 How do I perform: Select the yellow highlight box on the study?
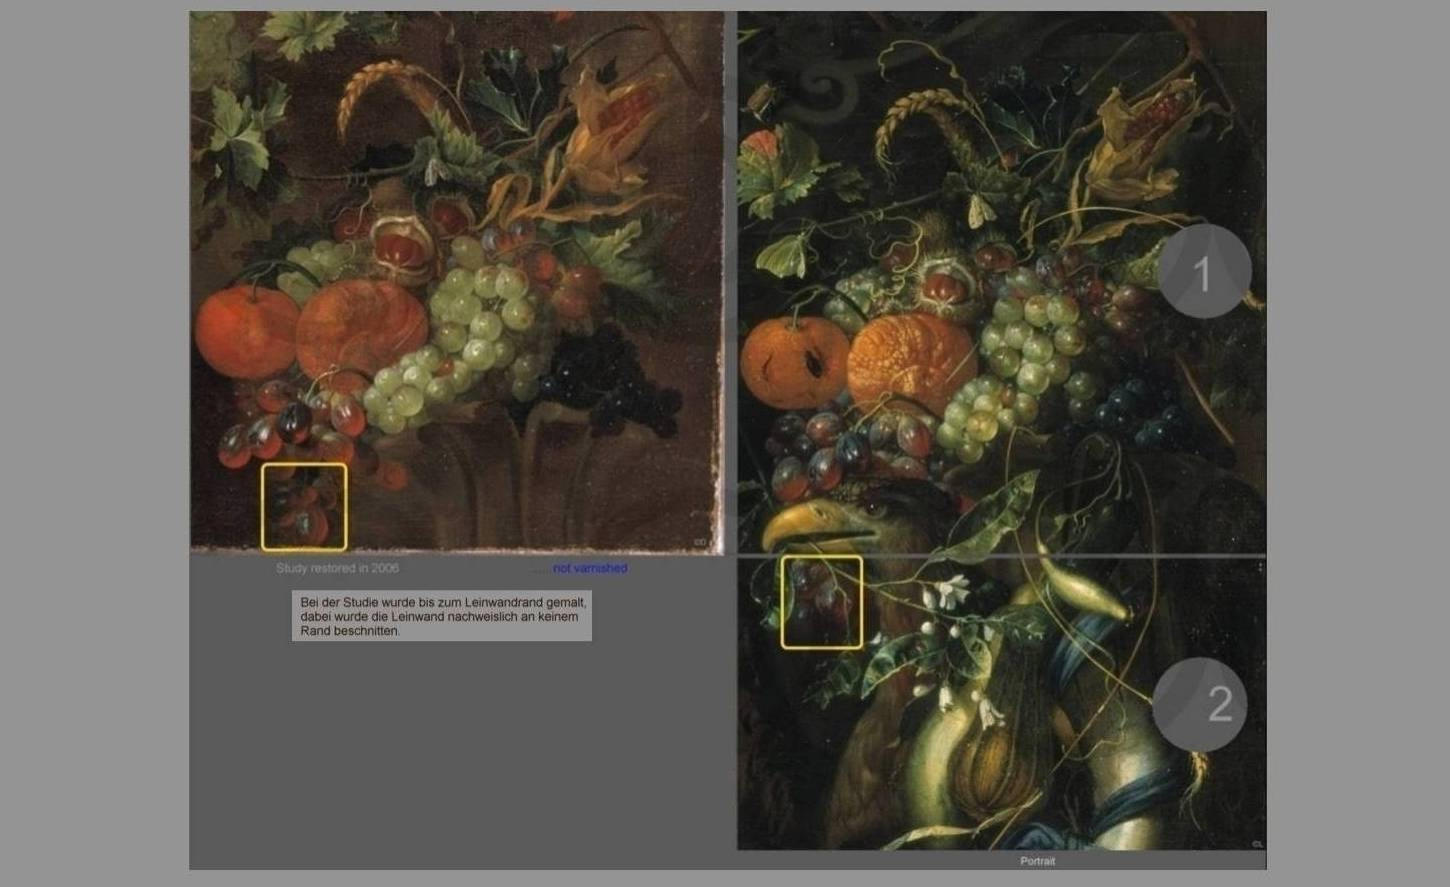304,506
